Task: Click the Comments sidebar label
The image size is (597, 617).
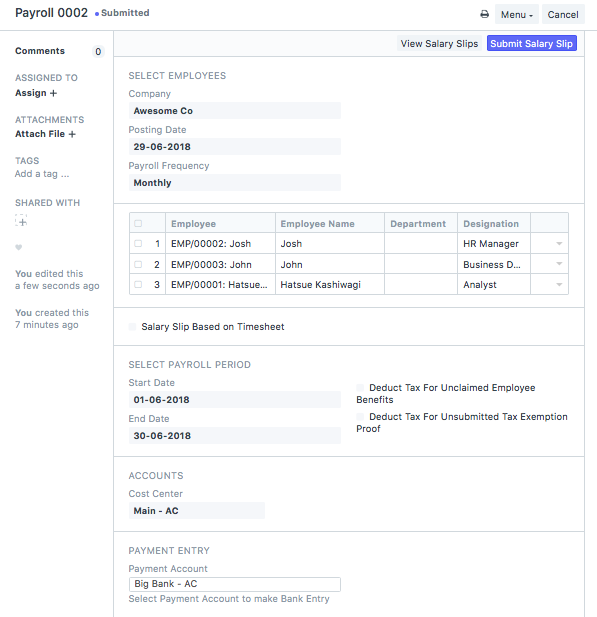Action: coord(40,51)
